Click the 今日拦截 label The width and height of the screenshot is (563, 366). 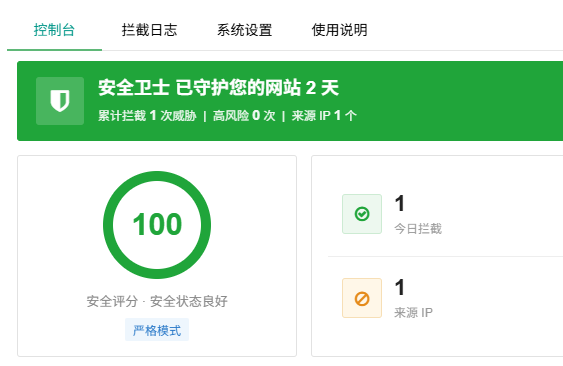tap(418, 228)
